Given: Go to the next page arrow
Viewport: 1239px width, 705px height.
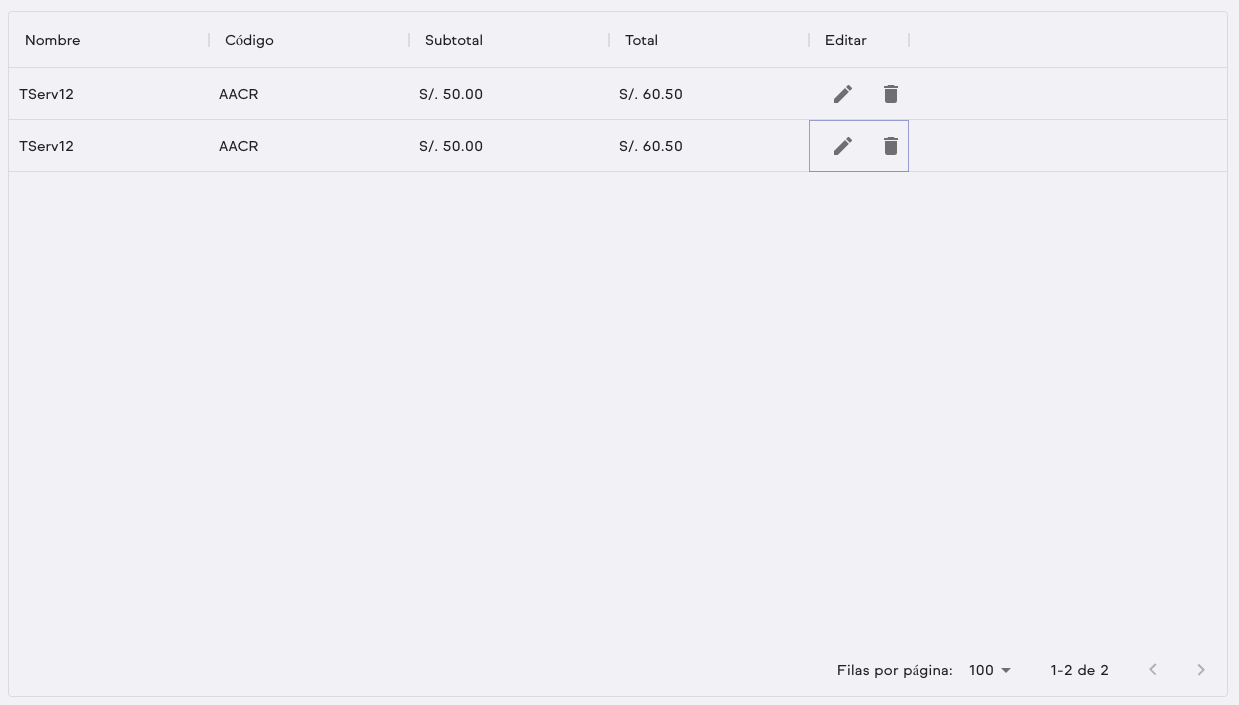Looking at the screenshot, I should point(1201,670).
